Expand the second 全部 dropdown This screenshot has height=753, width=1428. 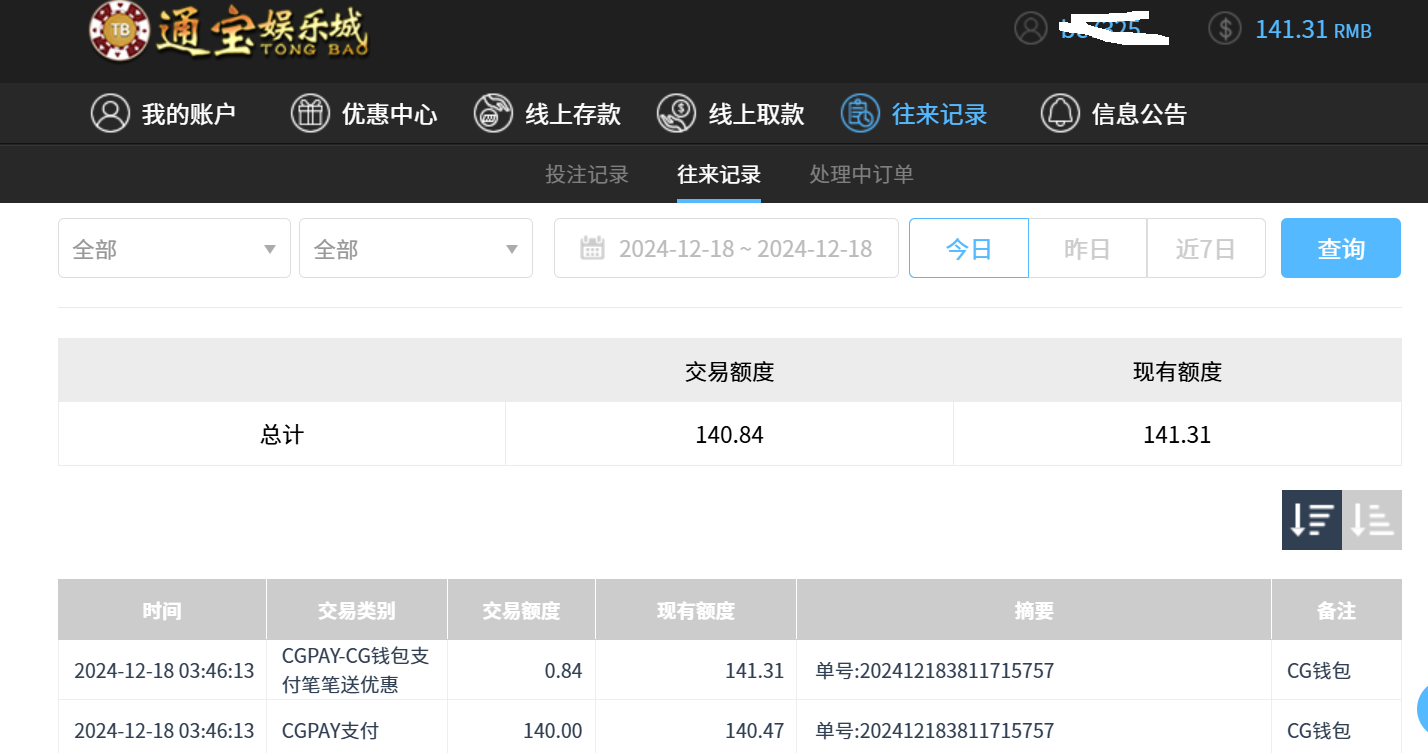coord(415,248)
